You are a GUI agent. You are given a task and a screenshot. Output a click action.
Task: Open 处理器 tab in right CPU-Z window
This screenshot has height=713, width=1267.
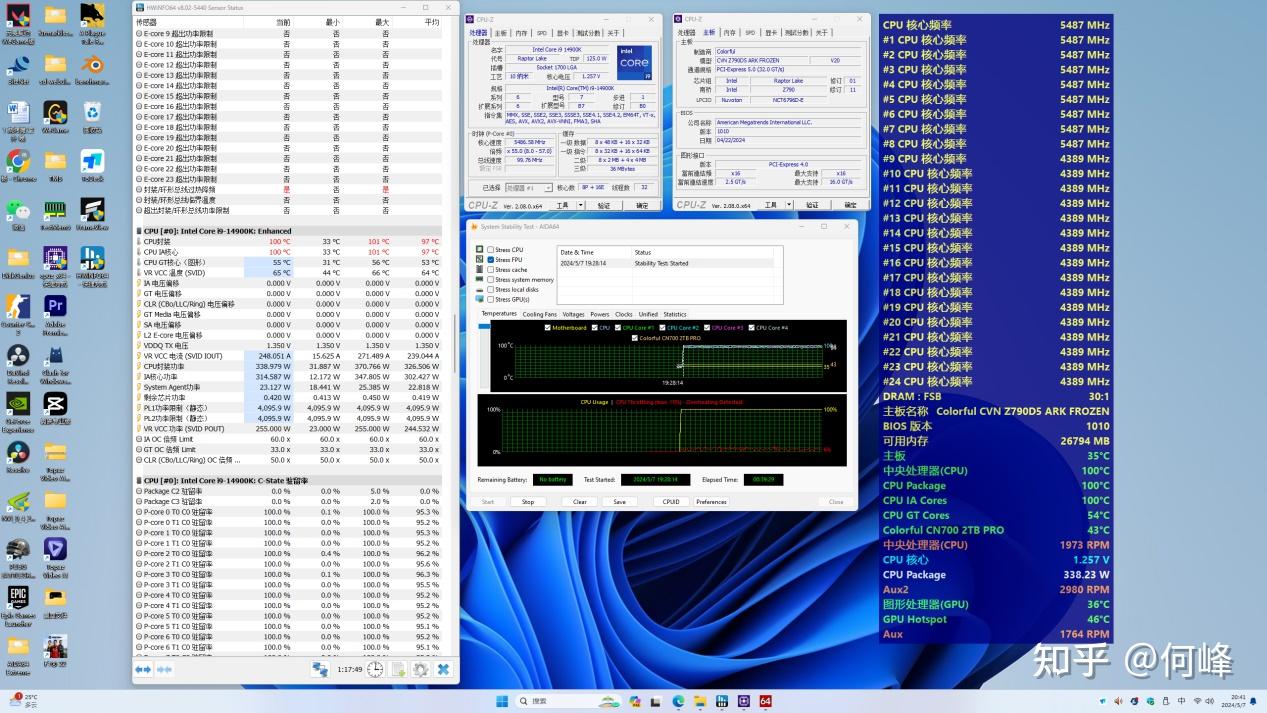point(688,33)
